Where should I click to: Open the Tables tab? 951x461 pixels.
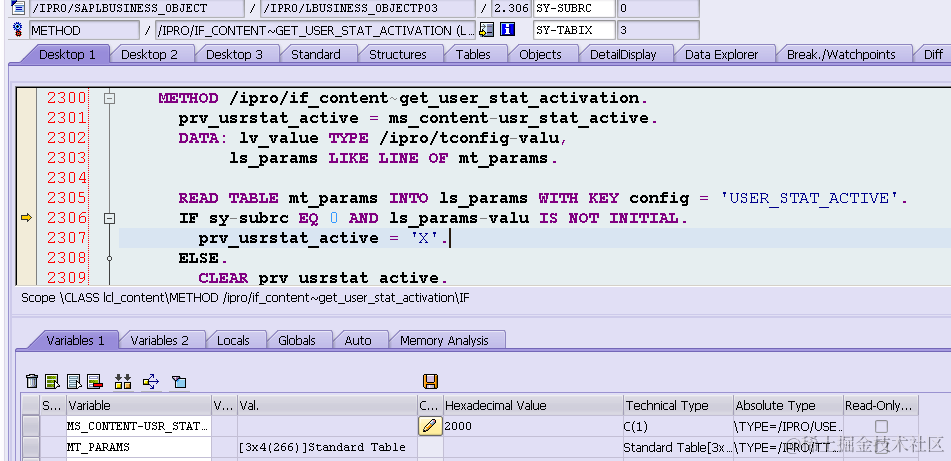(473, 55)
